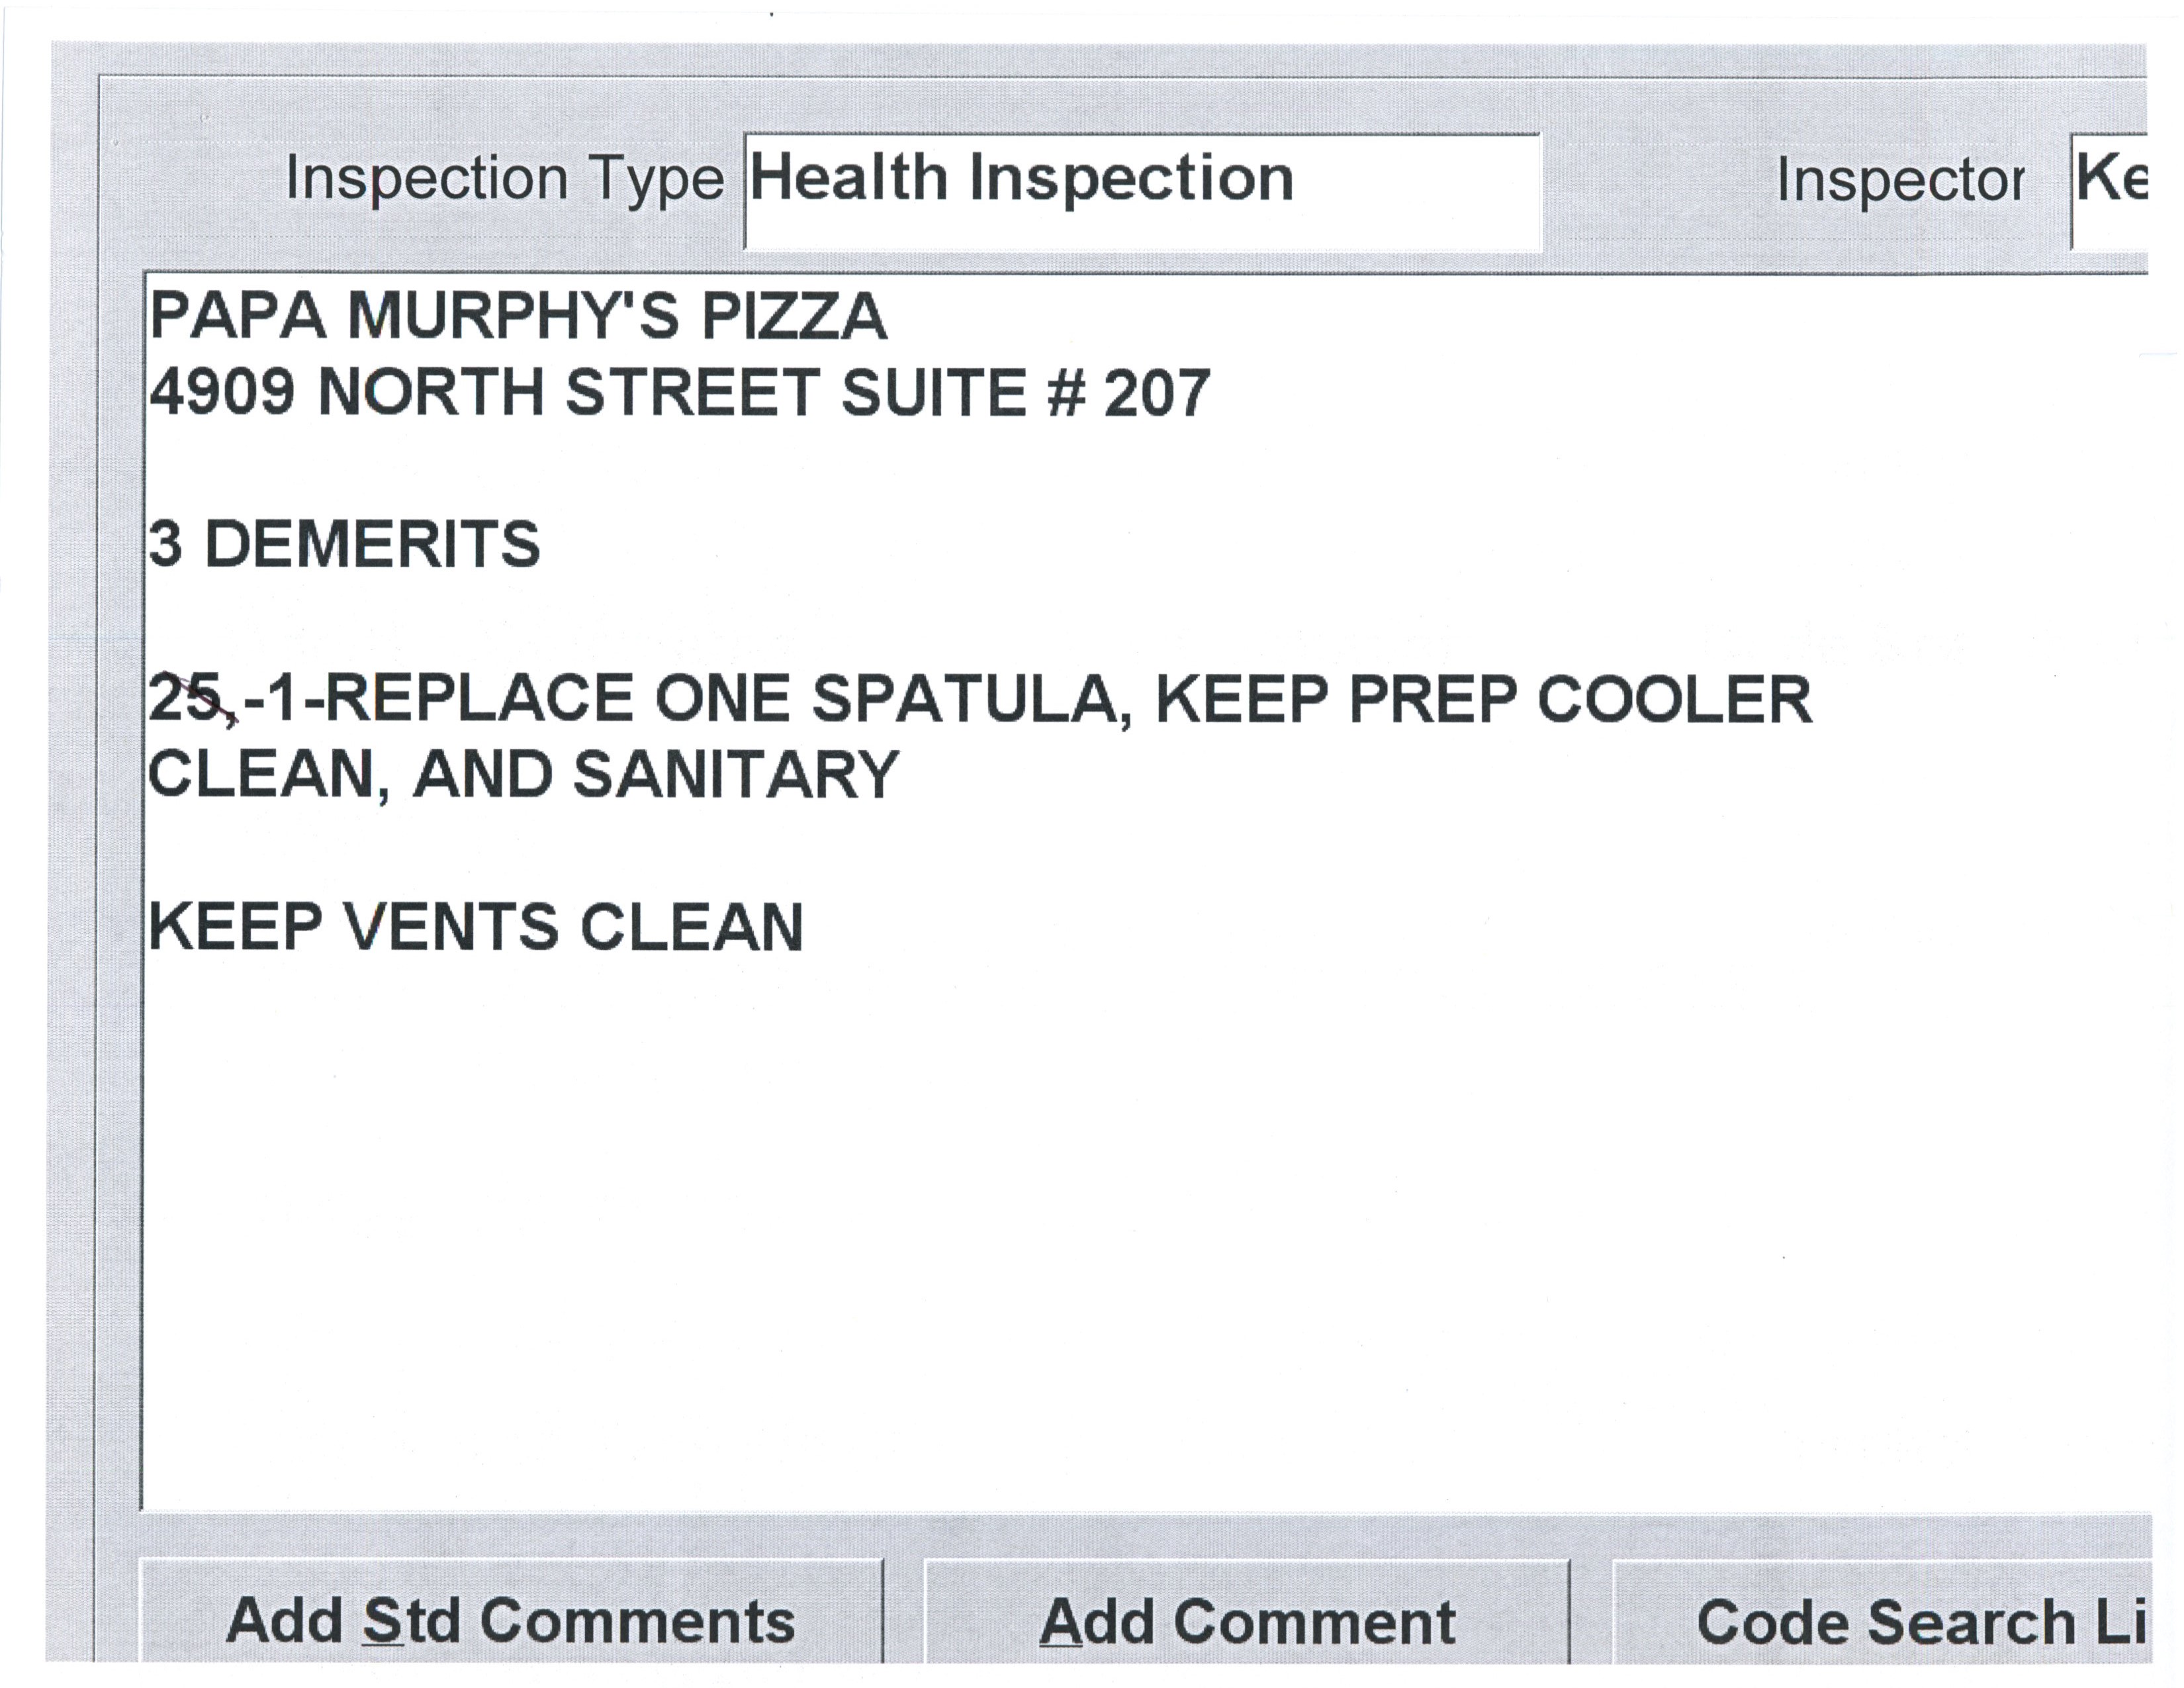2184x1688 pixels.
Task: Click the KEEP VENTS CLEAN line
Action: (475, 927)
